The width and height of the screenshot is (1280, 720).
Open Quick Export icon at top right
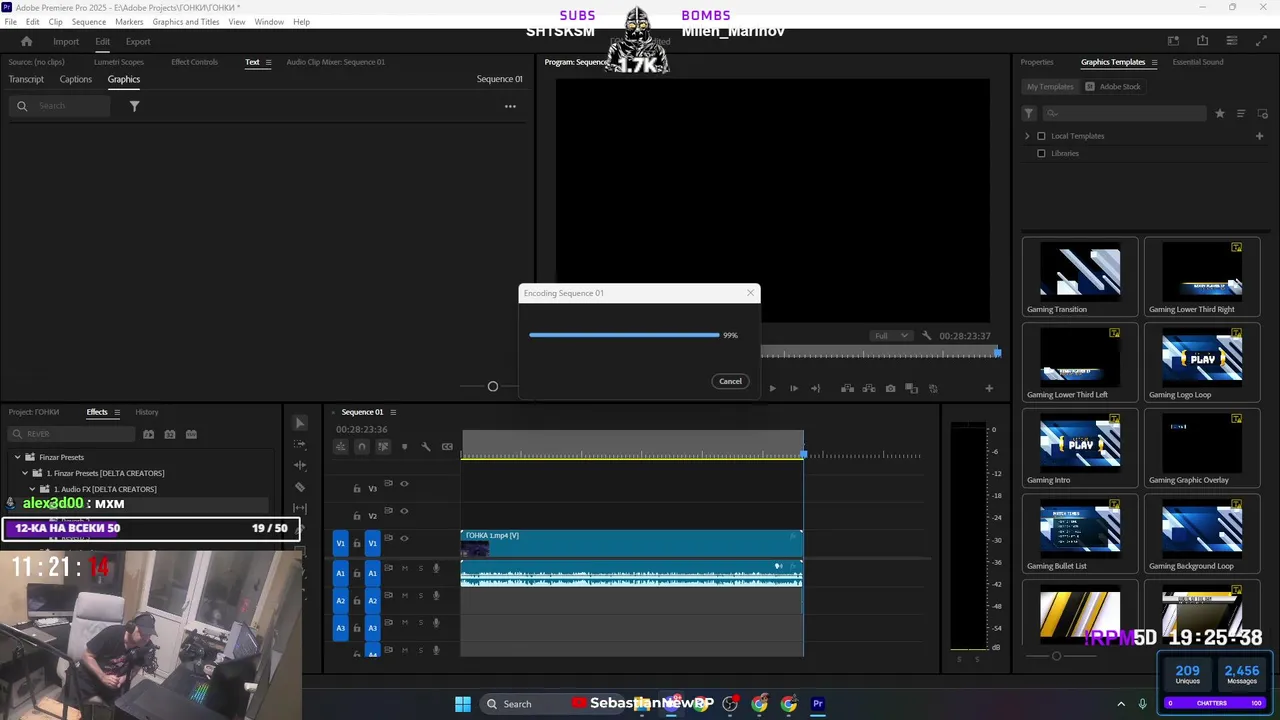tap(1203, 41)
